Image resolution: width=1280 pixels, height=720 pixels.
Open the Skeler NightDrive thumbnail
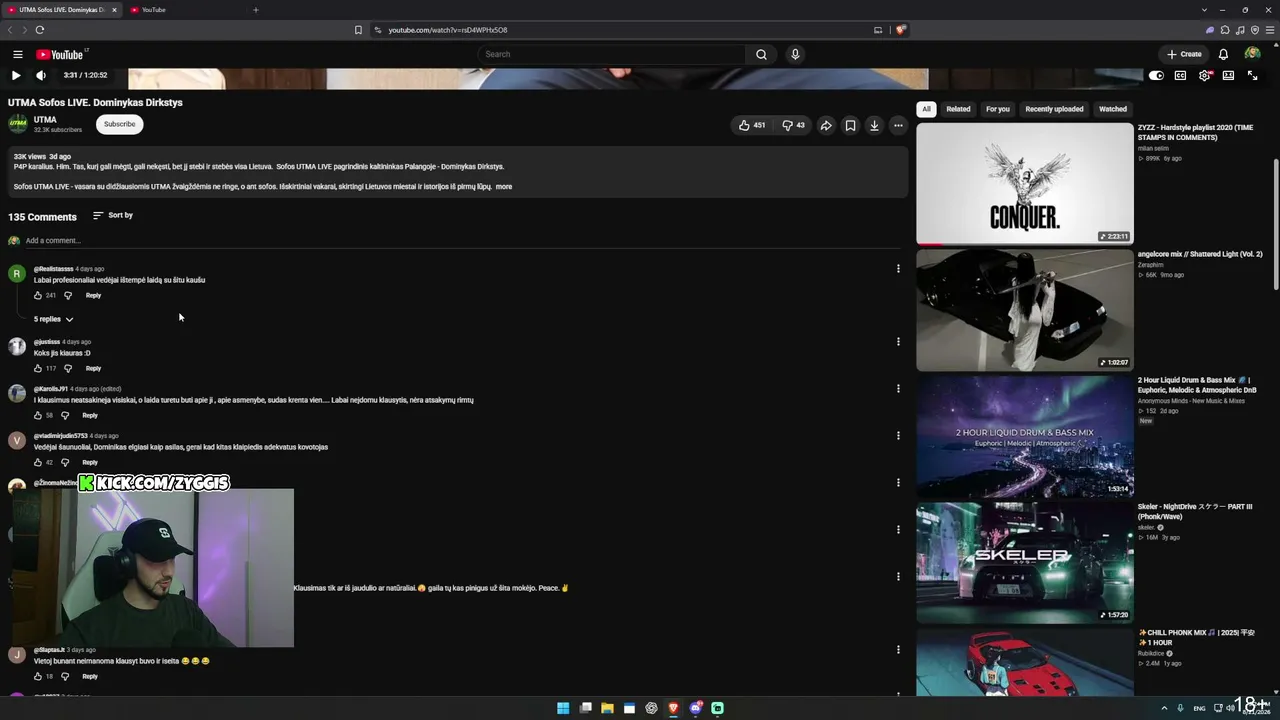pyautogui.click(x=1025, y=563)
